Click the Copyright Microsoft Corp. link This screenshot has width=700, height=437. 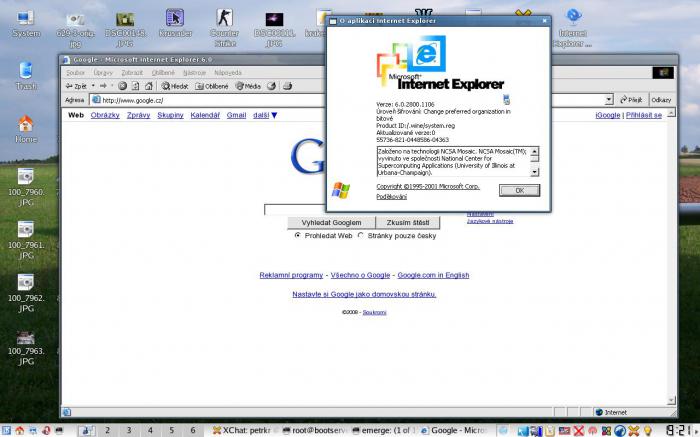428,187
